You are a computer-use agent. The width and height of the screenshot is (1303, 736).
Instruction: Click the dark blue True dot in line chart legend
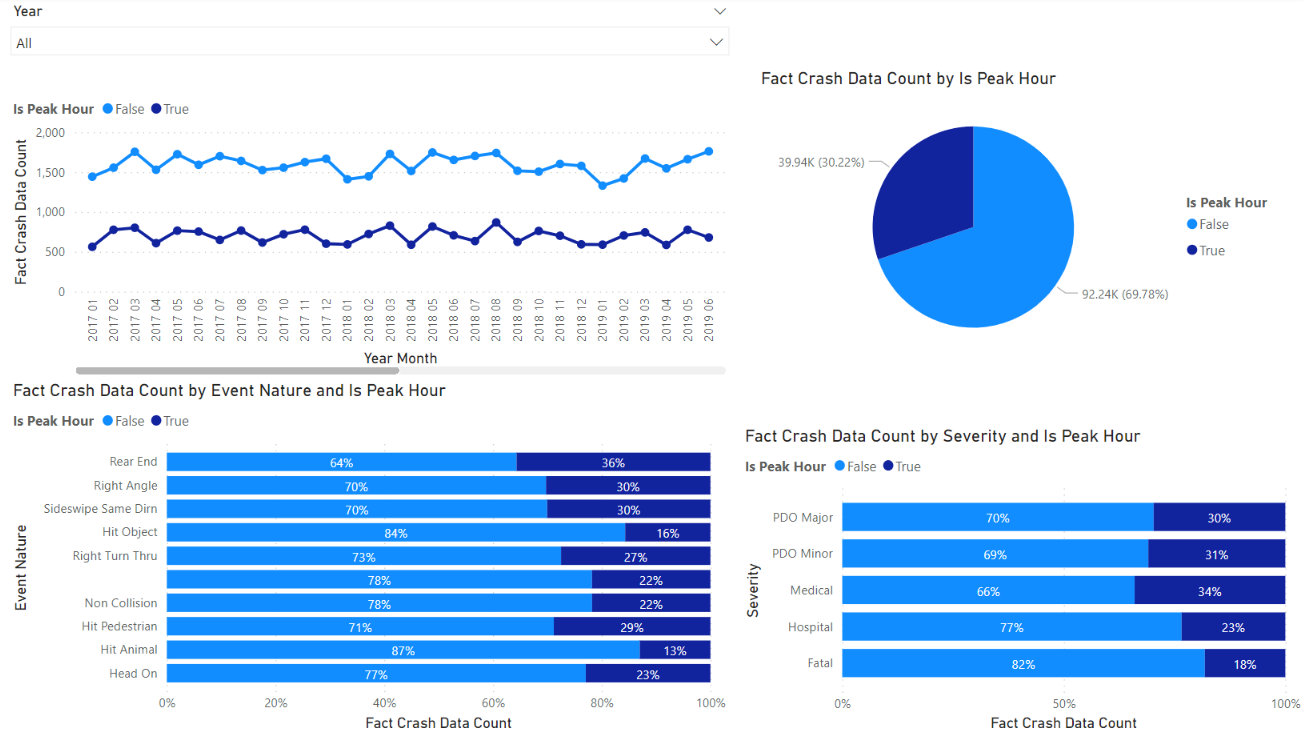[x=157, y=109]
